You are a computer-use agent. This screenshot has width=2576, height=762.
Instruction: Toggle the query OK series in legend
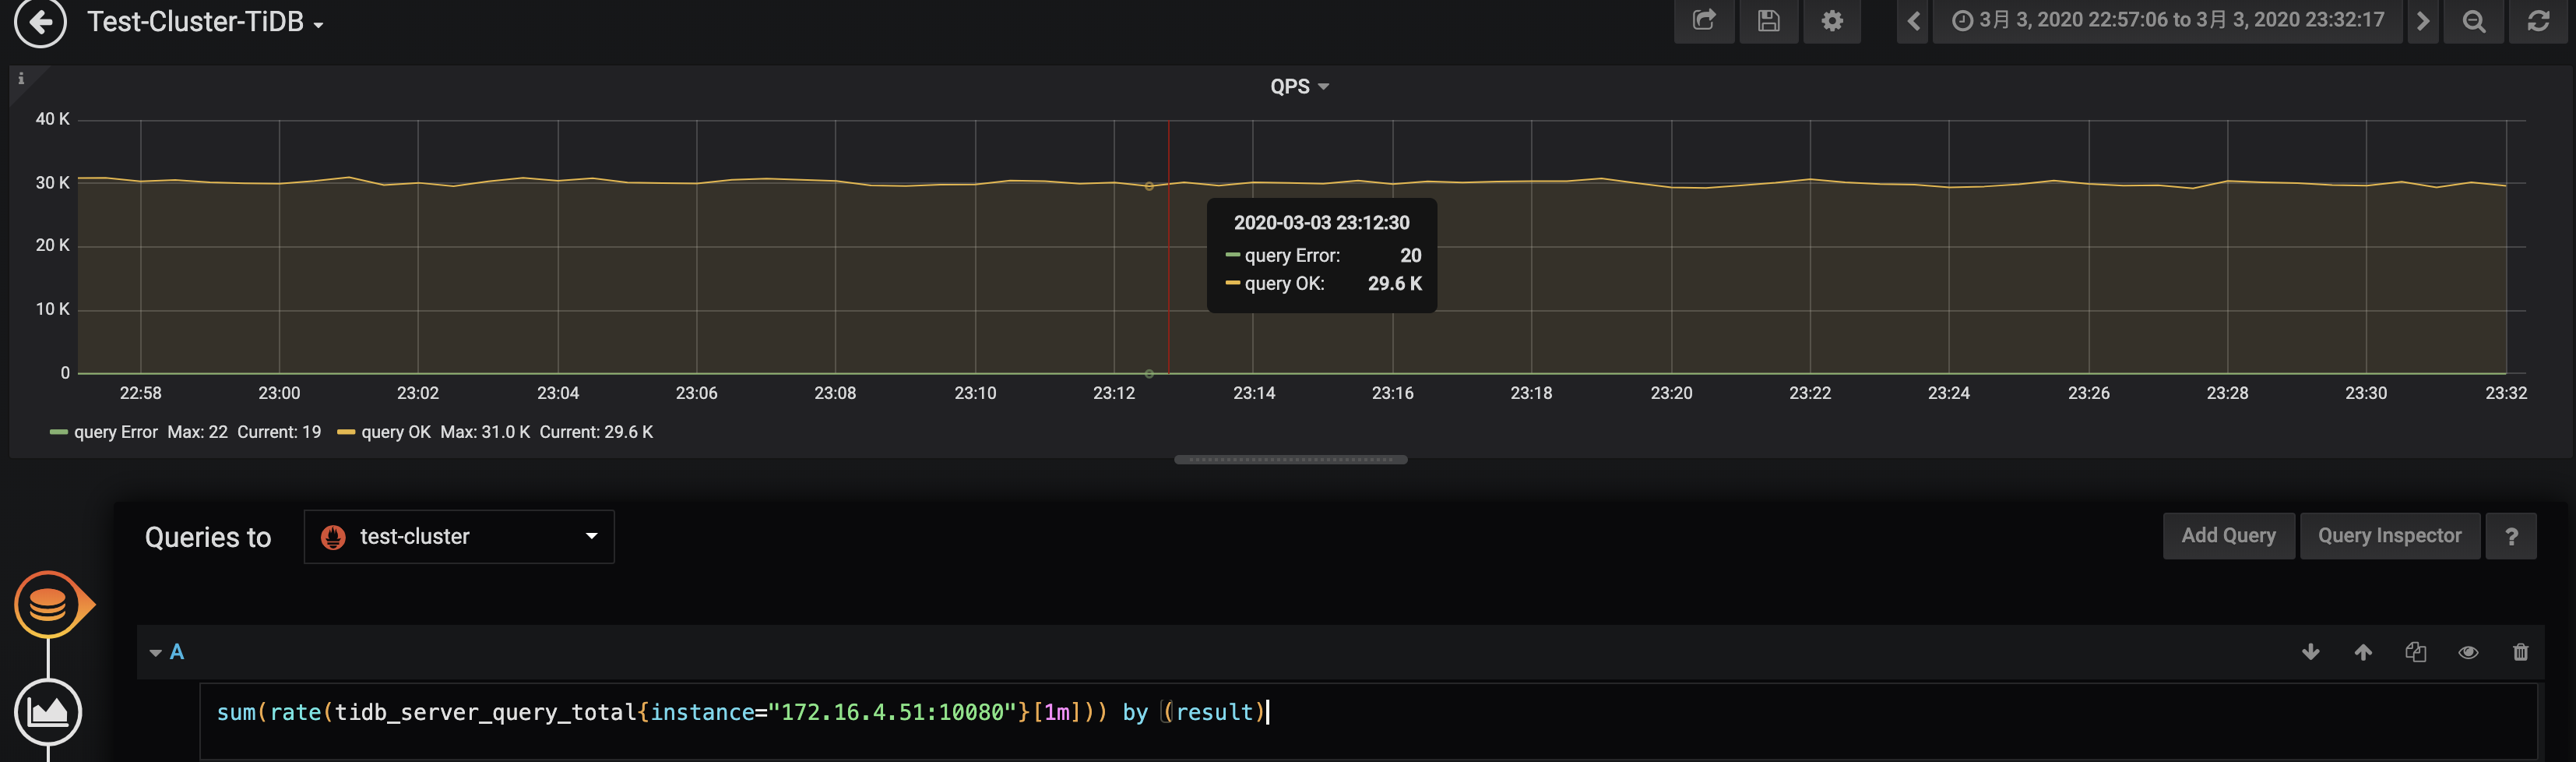point(395,432)
